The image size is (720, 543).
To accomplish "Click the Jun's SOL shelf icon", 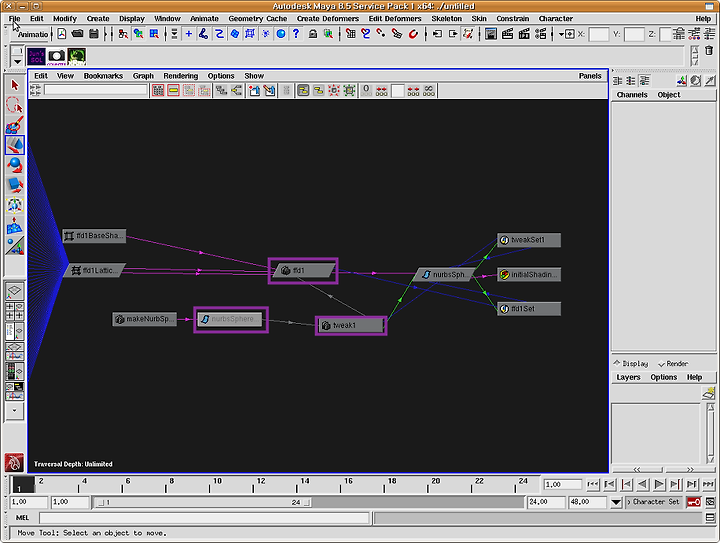I will (36, 56).
